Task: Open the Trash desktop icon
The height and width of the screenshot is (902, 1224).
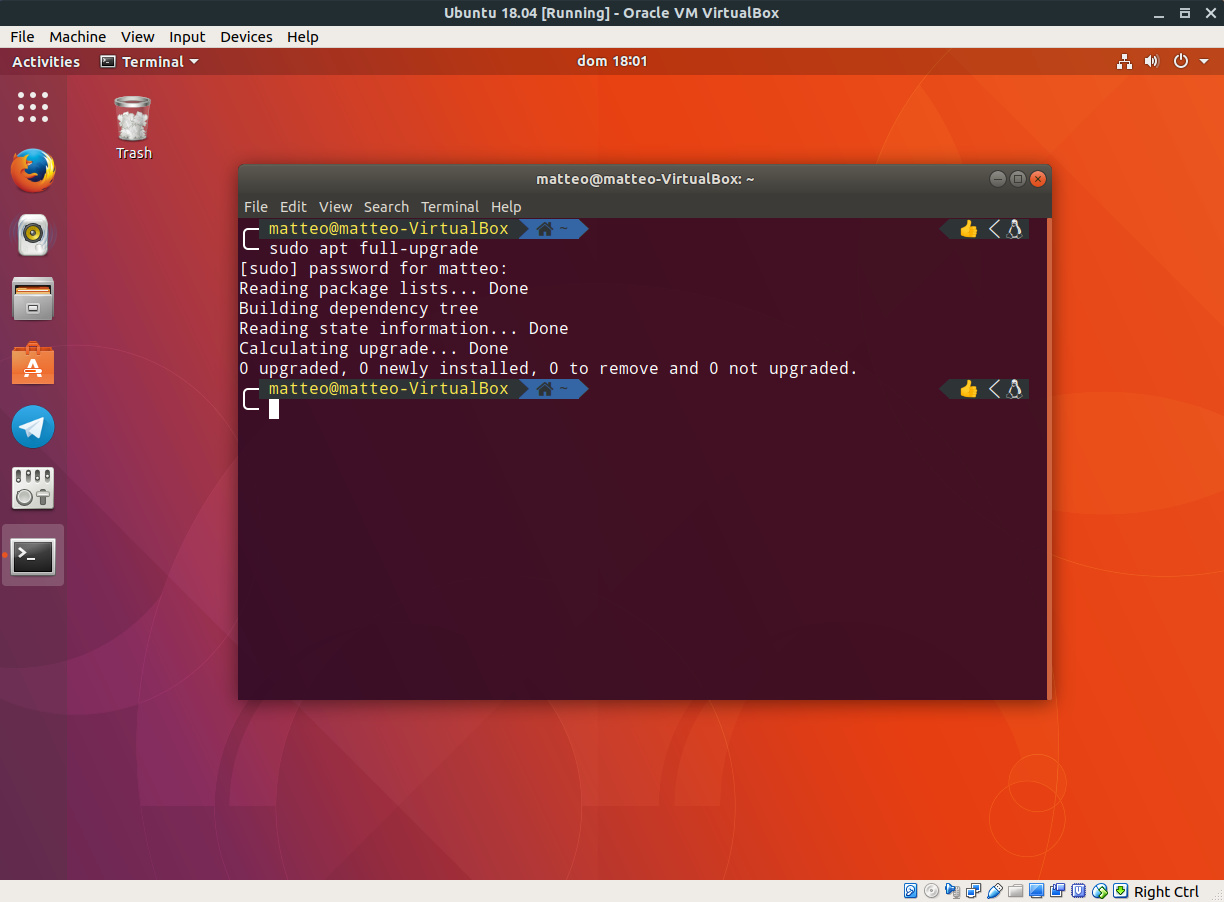Action: pyautogui.click(x=133, y=127)
